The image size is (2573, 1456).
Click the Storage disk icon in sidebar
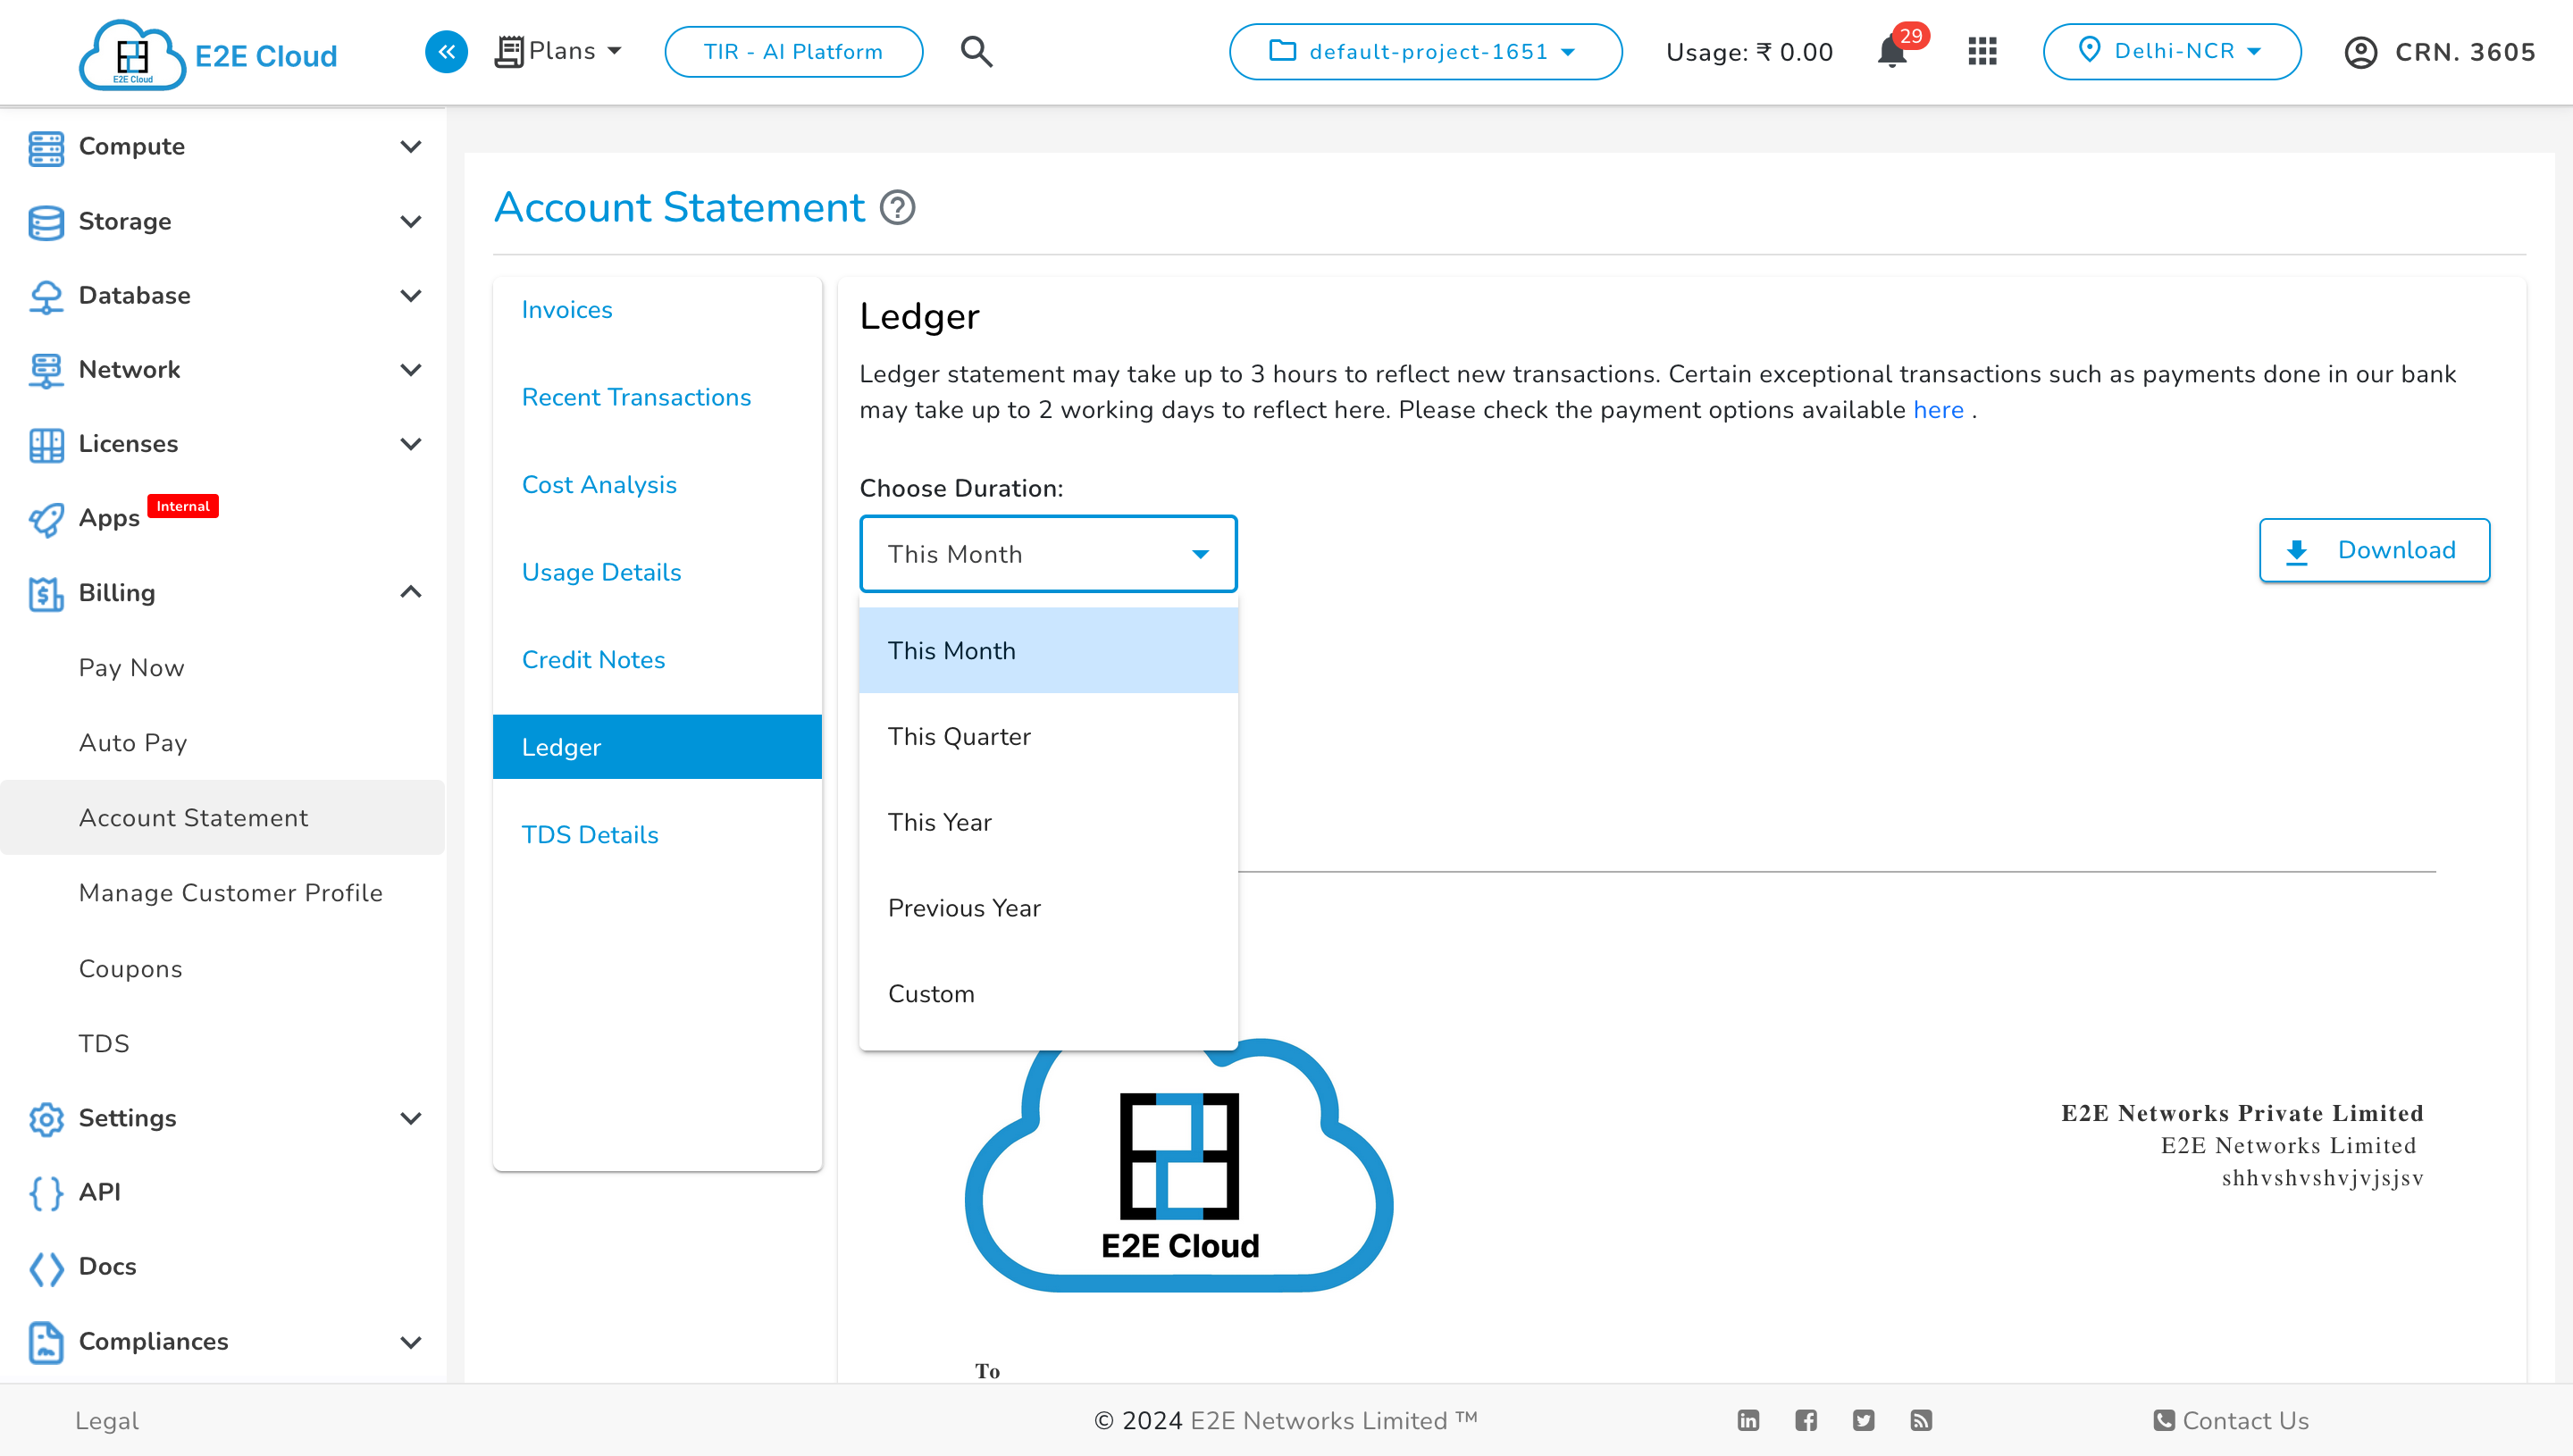(x=46, y=222)
